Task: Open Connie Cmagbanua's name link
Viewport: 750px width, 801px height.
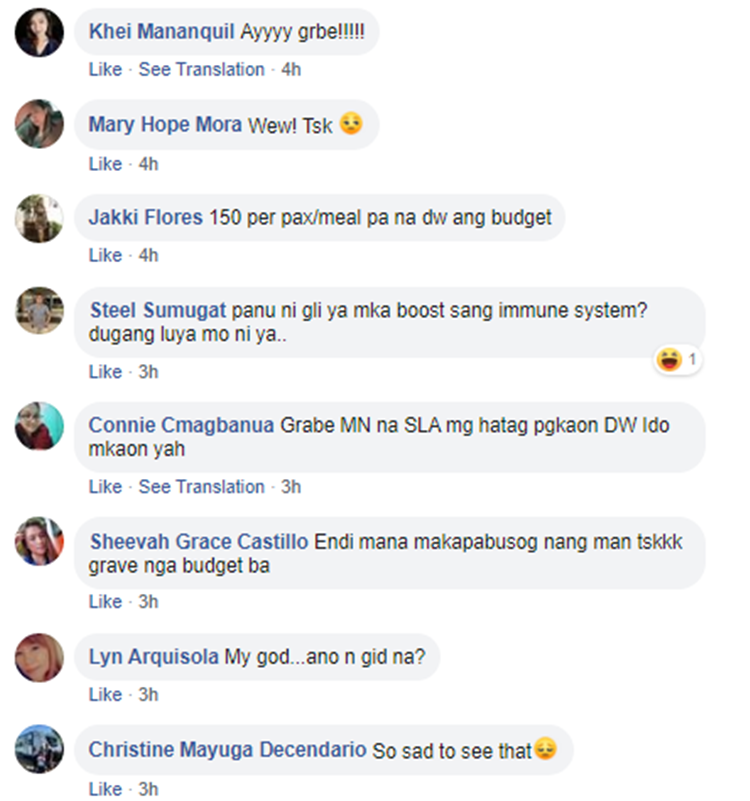Action: click(181, 425)
